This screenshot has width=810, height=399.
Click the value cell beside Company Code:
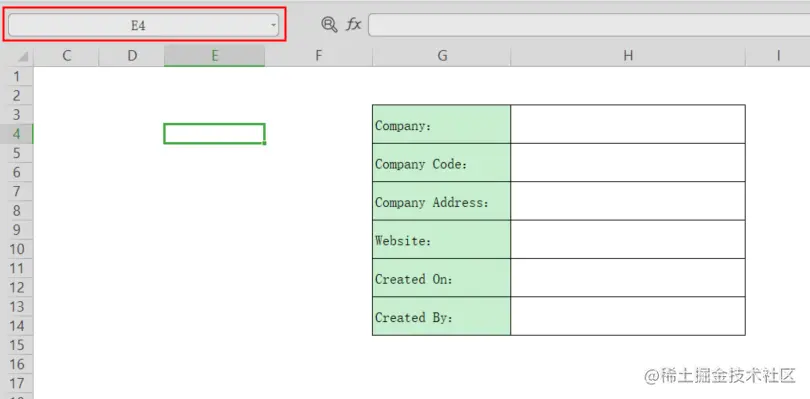pyautogui.click(x=628, y=162)
